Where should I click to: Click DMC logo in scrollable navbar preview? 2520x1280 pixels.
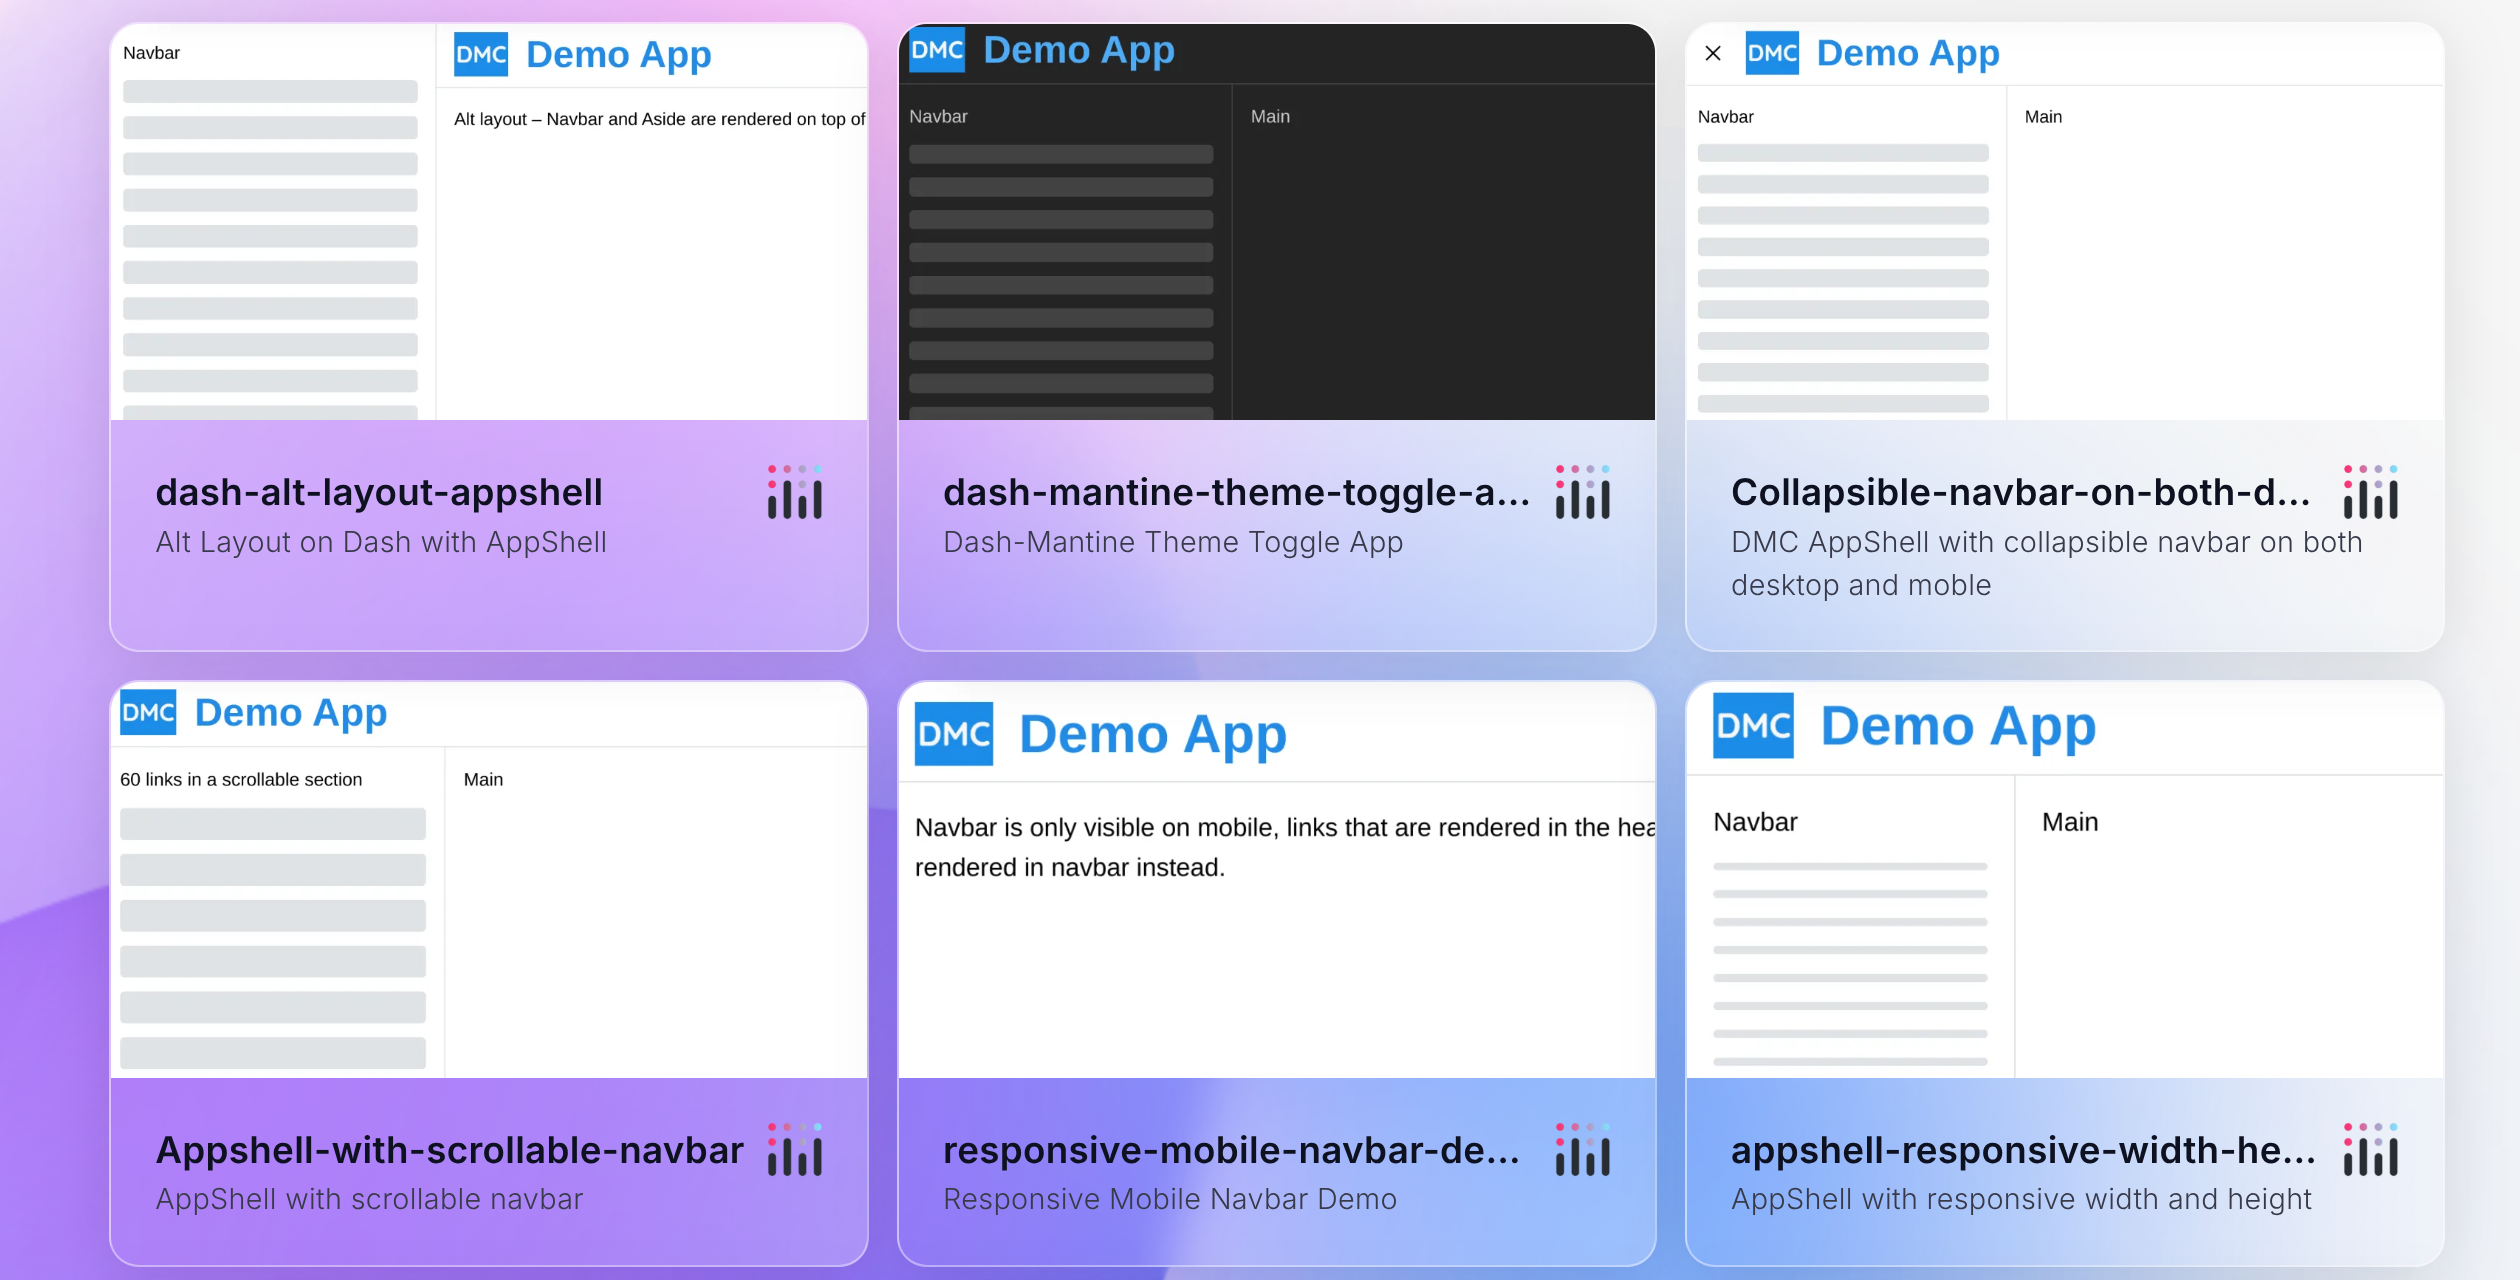click(x=148, y=712)
